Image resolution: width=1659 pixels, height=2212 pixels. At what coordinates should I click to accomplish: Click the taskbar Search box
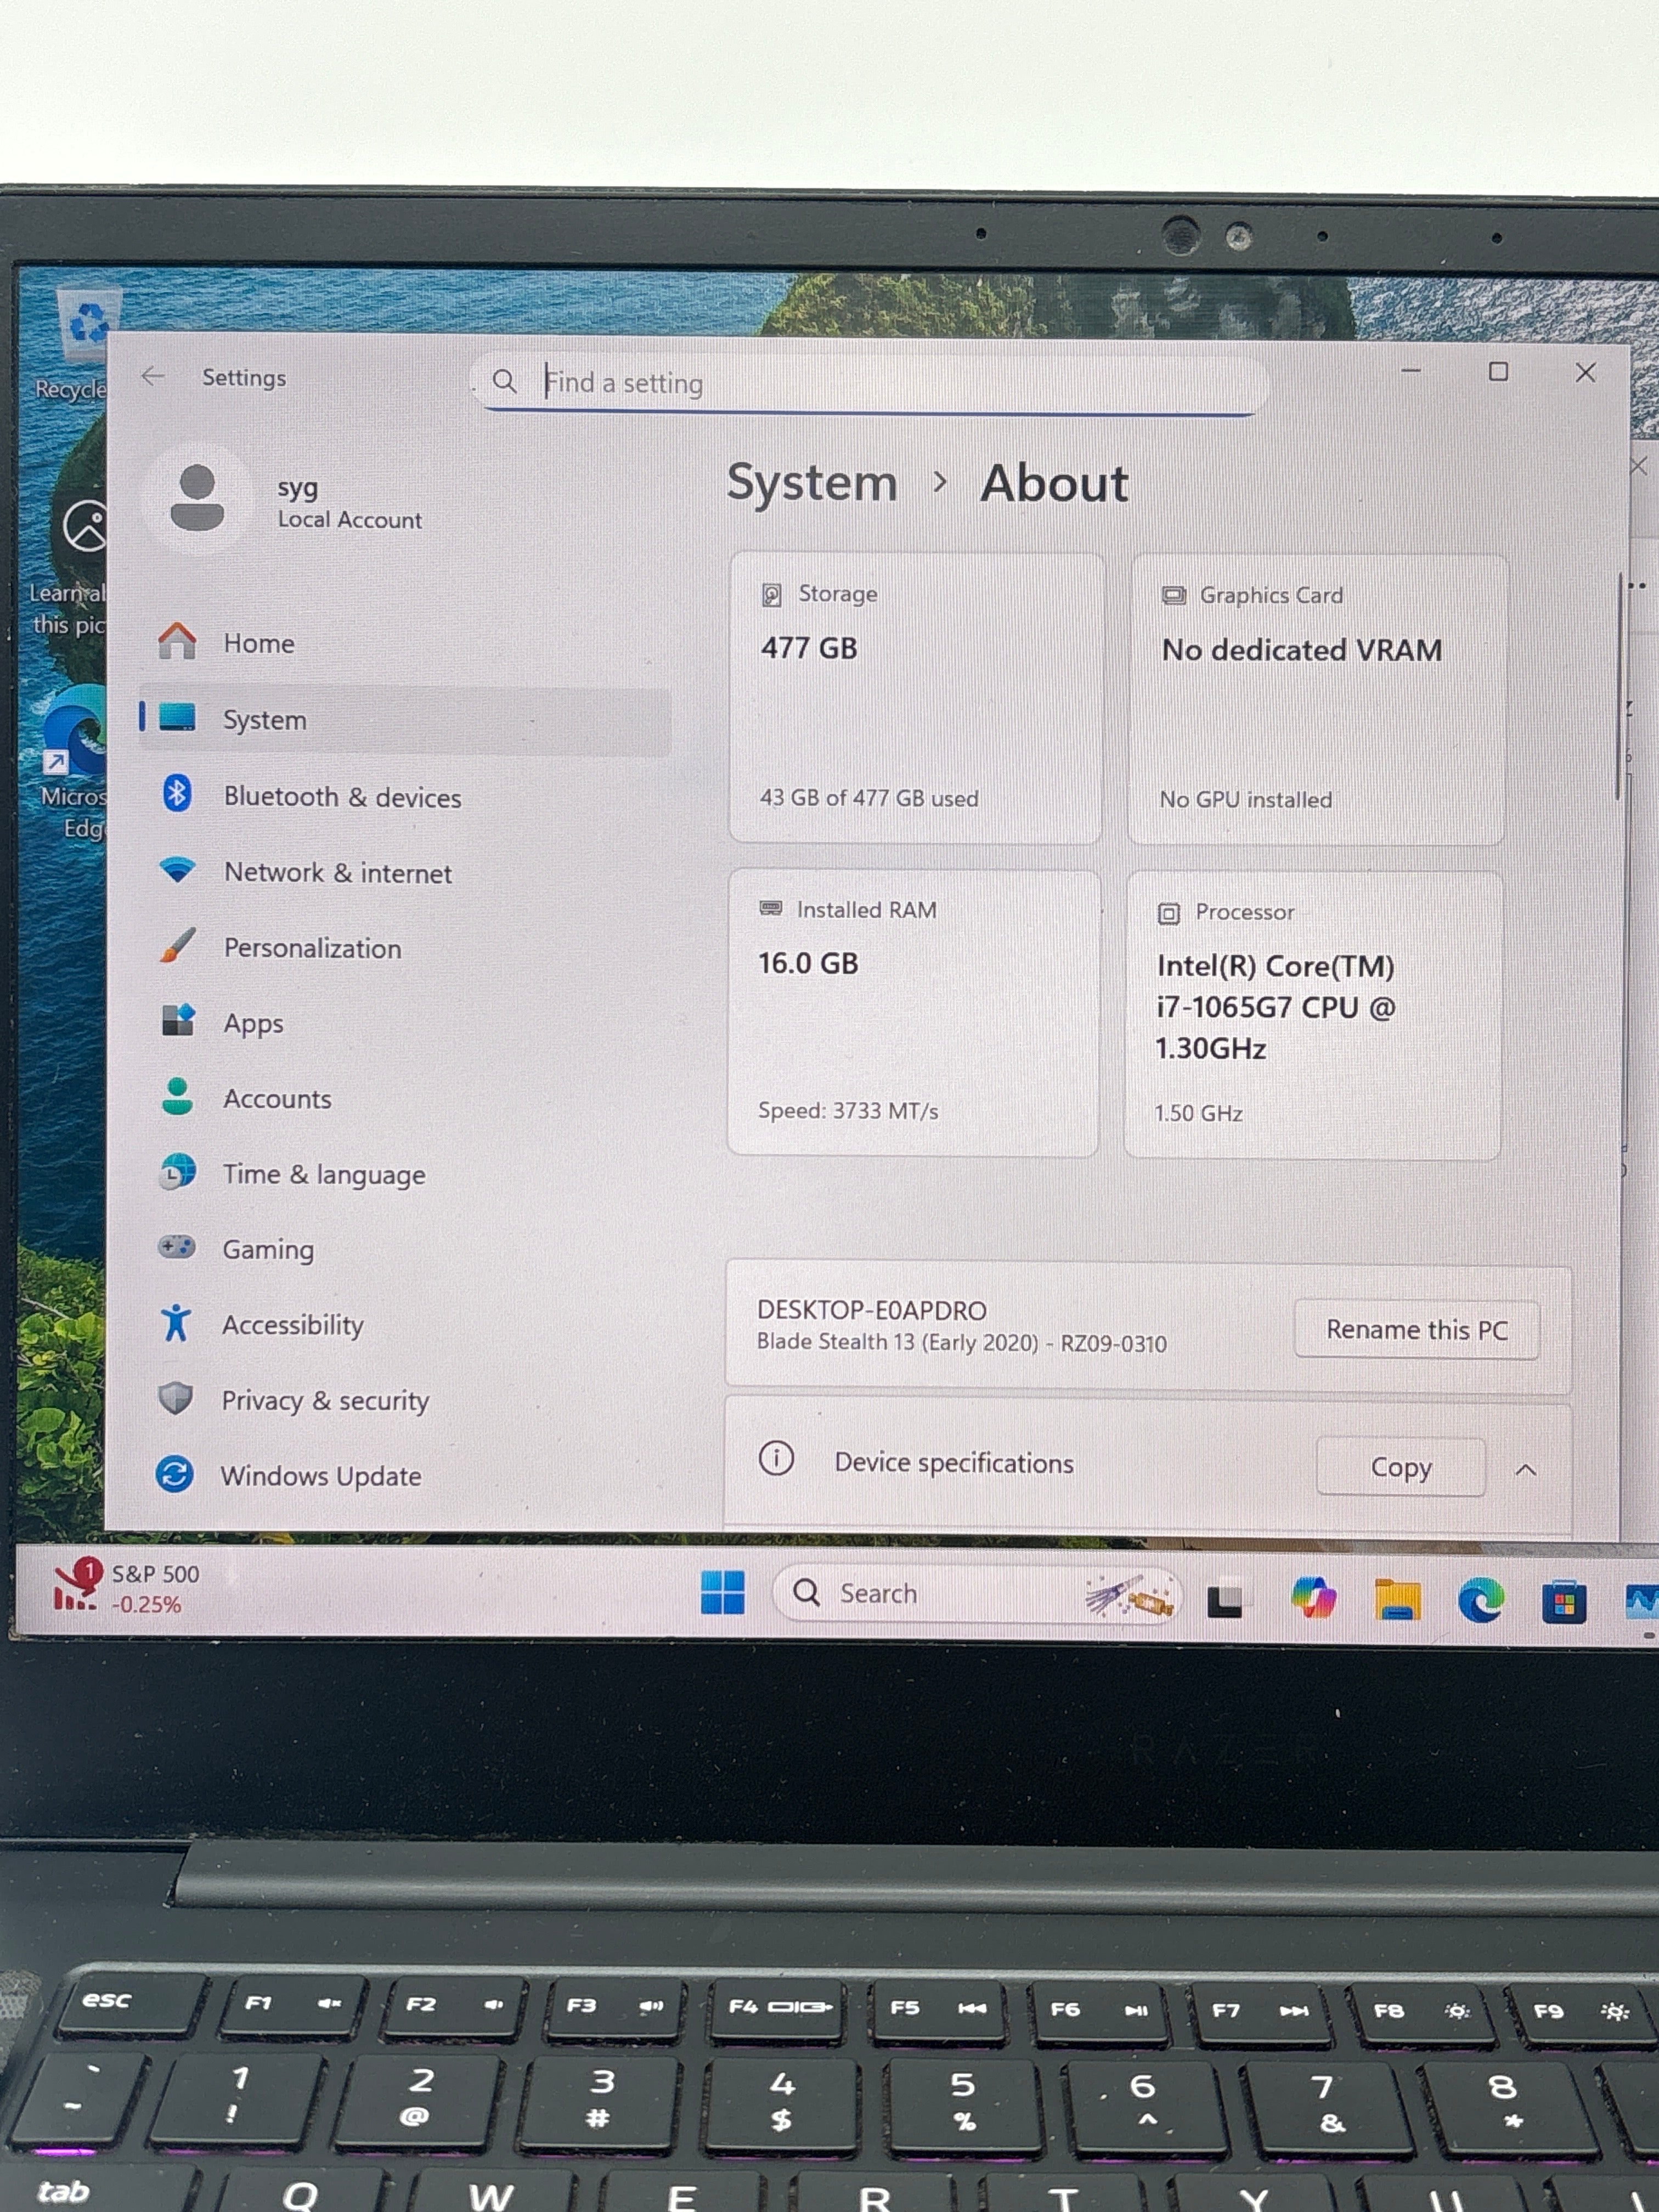coord(976,1593)
